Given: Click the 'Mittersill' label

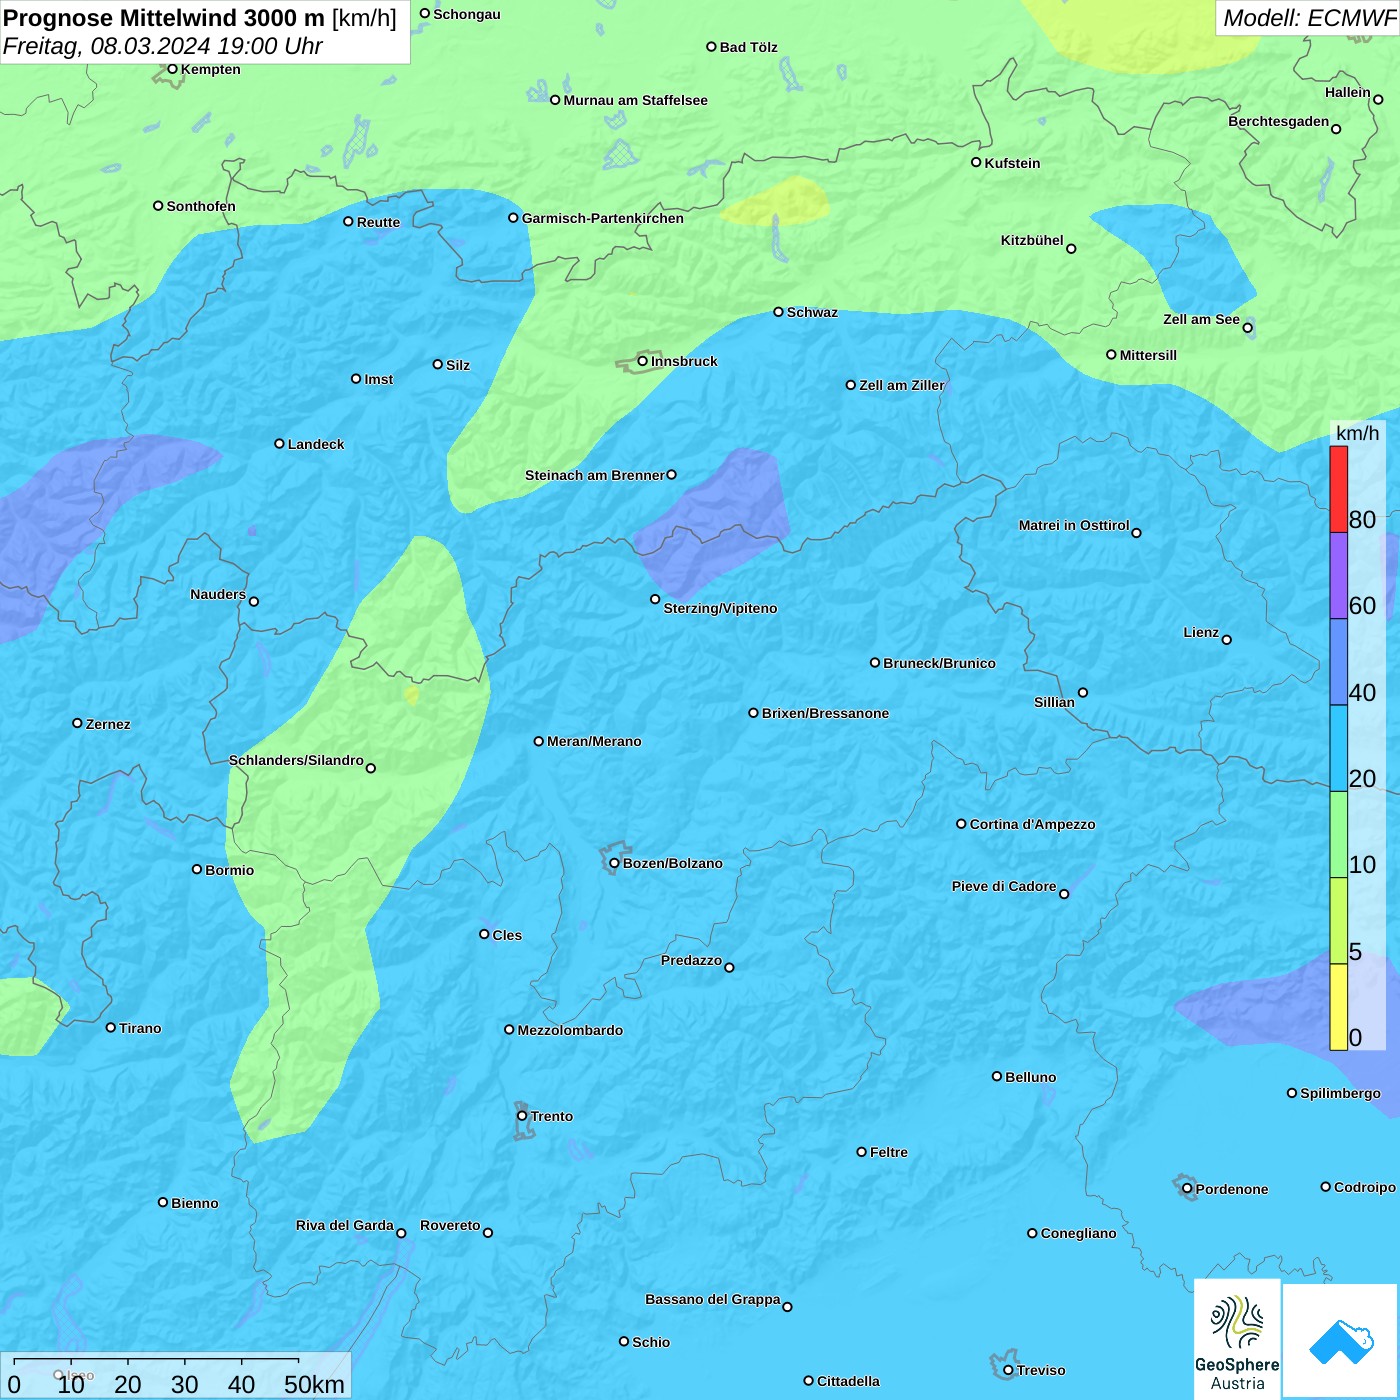Looking at the screenshot, I should coord(1148,355).
